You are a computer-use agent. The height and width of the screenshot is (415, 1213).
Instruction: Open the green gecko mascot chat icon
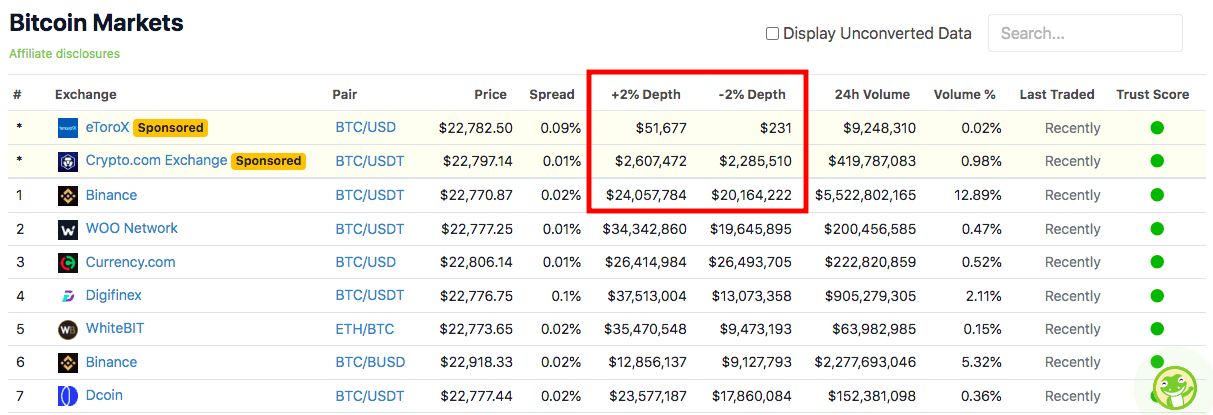(x=1175, y=383)
